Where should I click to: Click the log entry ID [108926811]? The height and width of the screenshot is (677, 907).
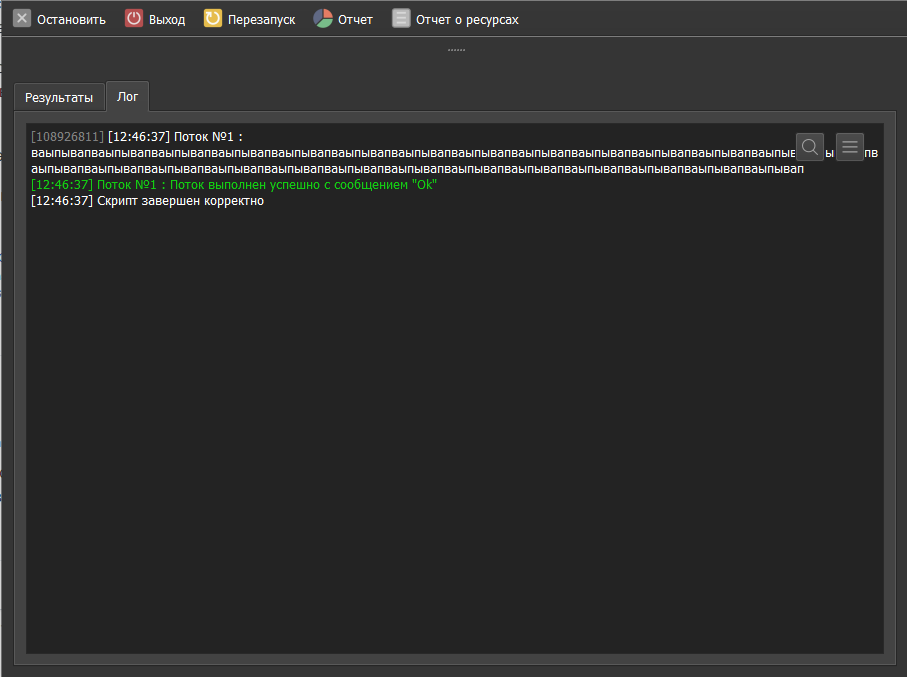[x=67, y=136]
